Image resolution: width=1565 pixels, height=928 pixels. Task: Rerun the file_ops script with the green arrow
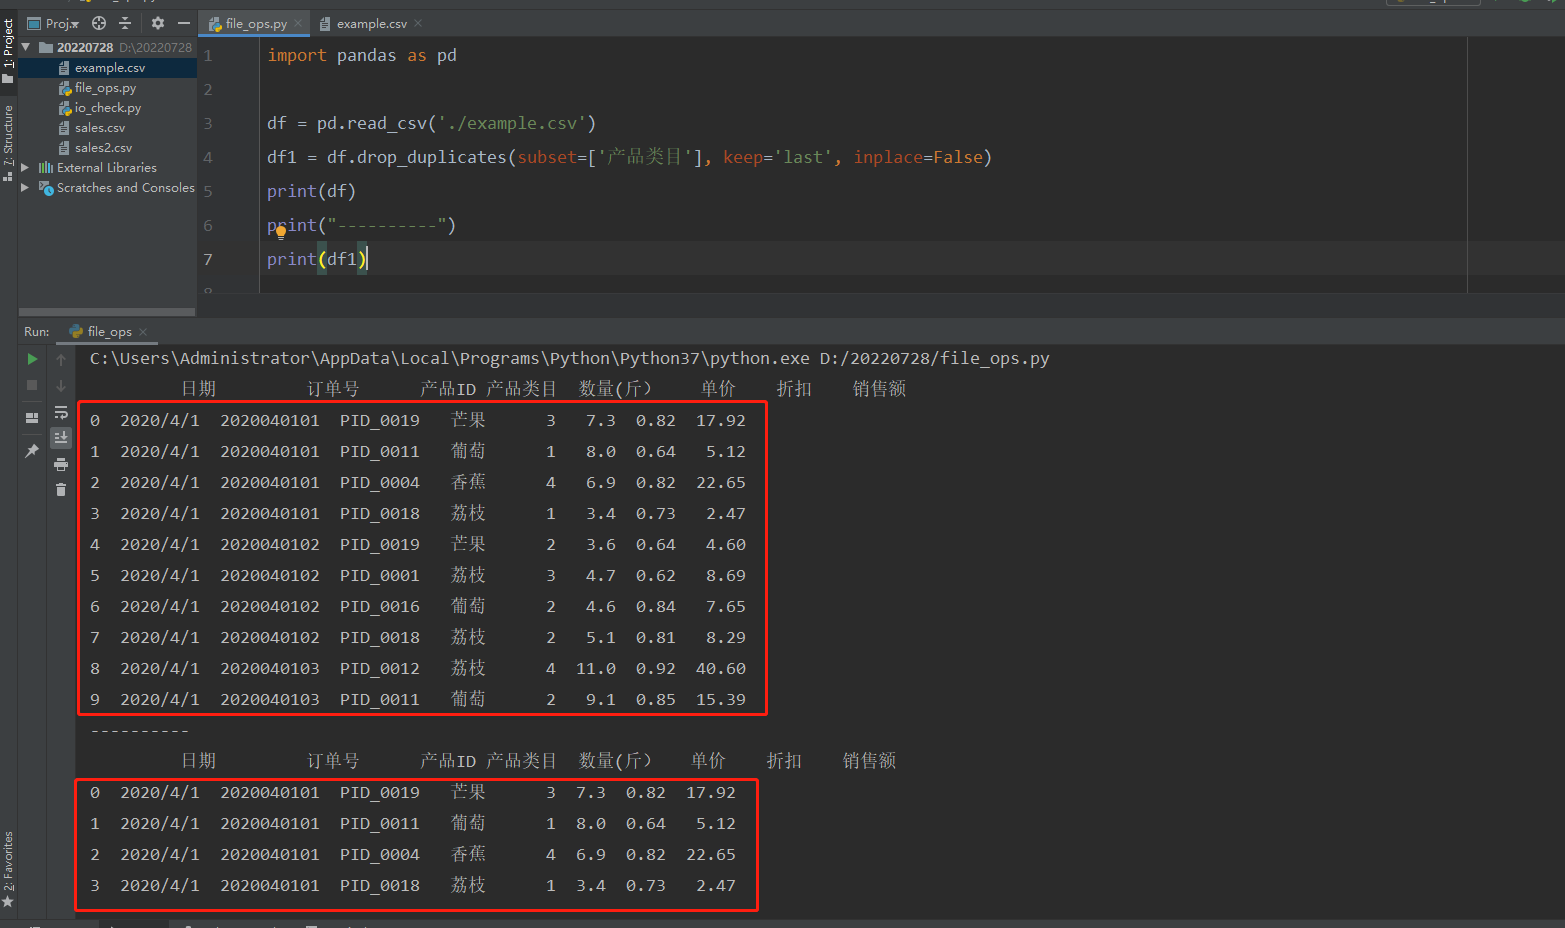point(32,359)
